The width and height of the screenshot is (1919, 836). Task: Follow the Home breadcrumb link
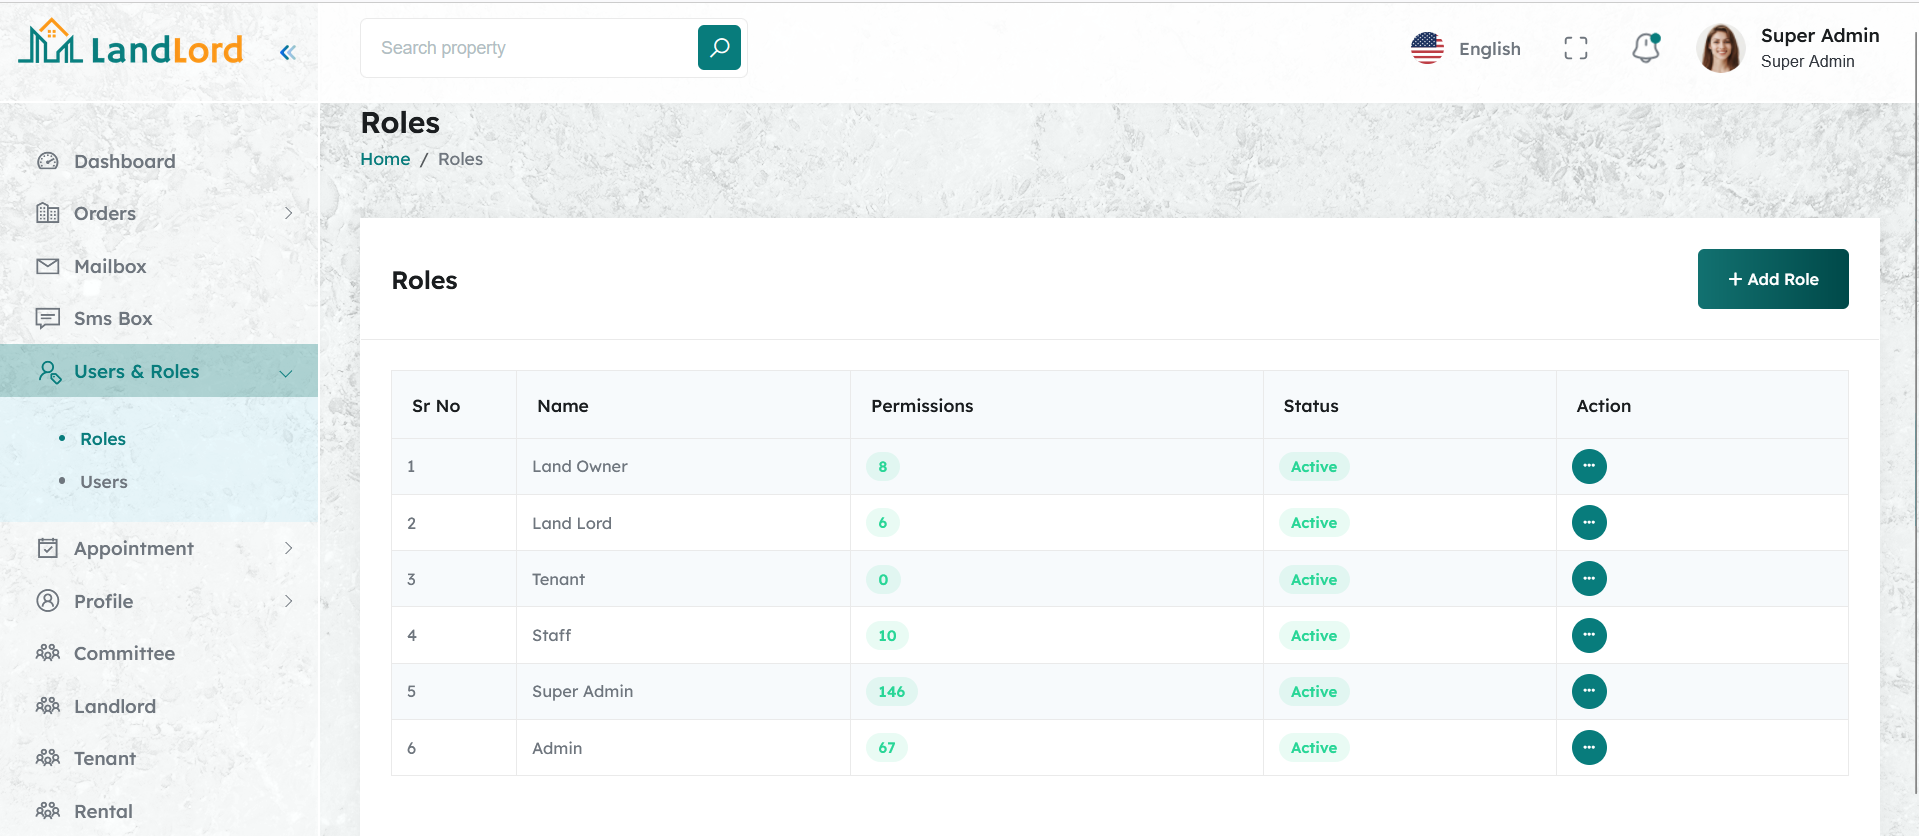click(385, 159)
